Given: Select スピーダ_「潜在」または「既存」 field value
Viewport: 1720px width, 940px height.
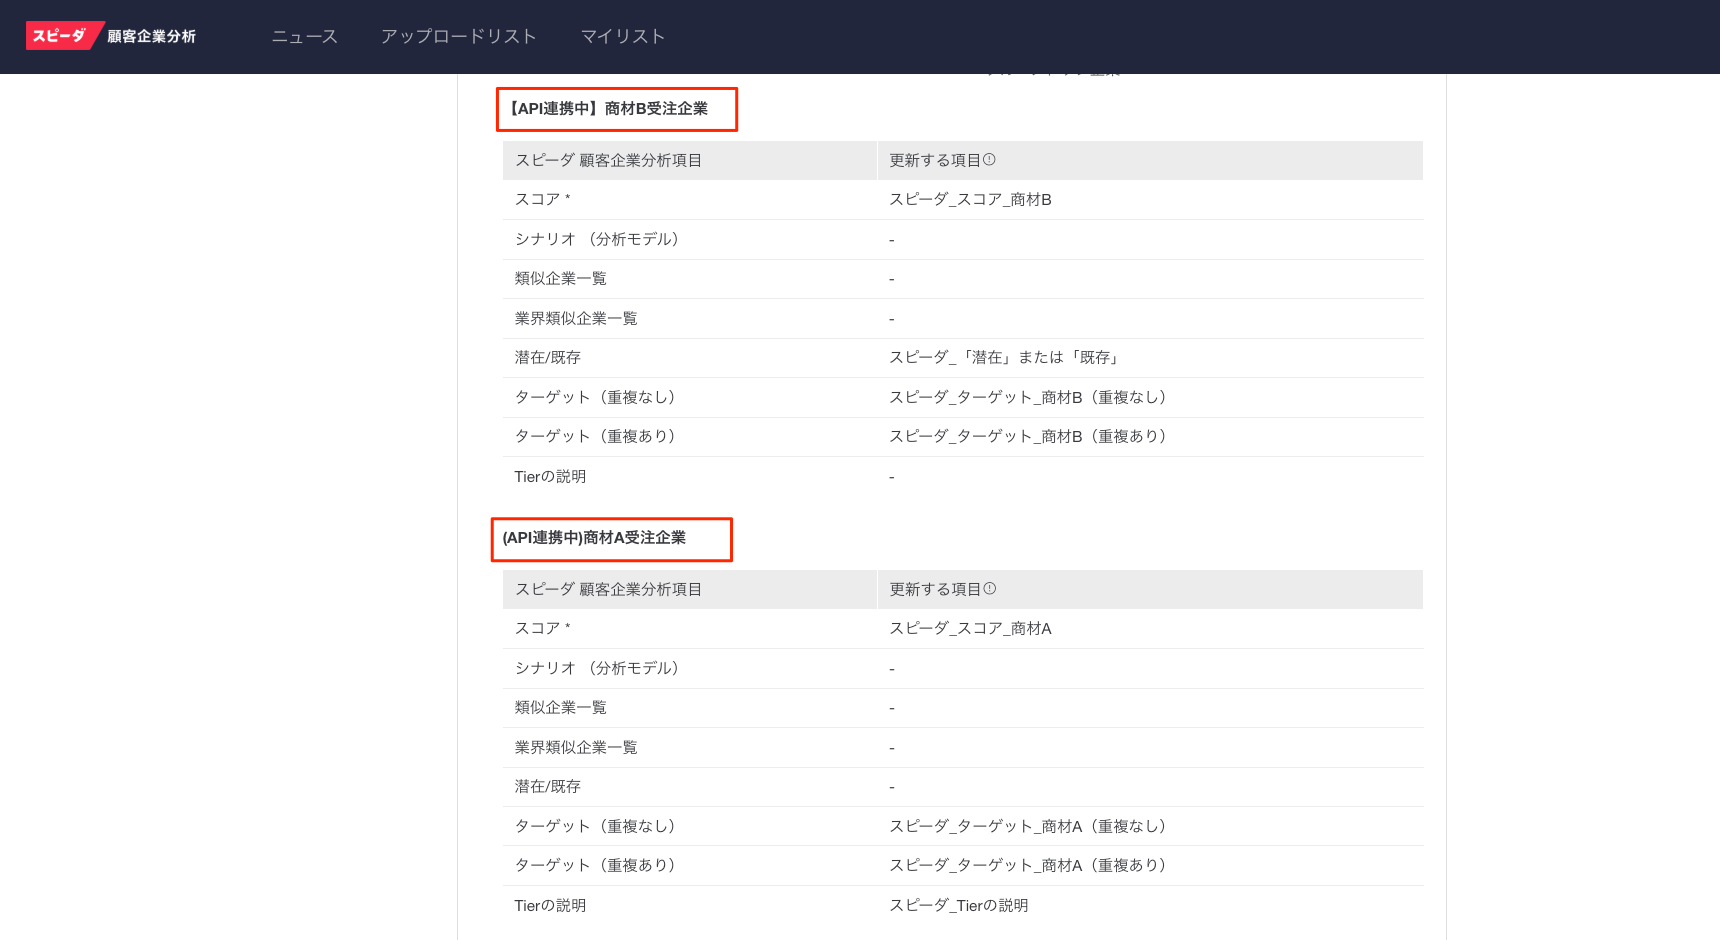Looking at the screenshot, I should 1005,358.
